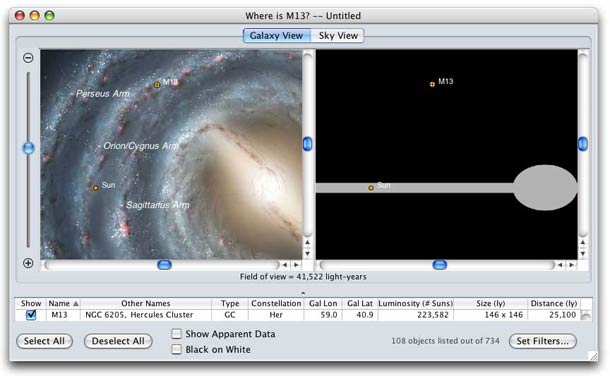Click left arrow under the galaxy map
This screenshot has width=610, height=376.
(285, 265)
